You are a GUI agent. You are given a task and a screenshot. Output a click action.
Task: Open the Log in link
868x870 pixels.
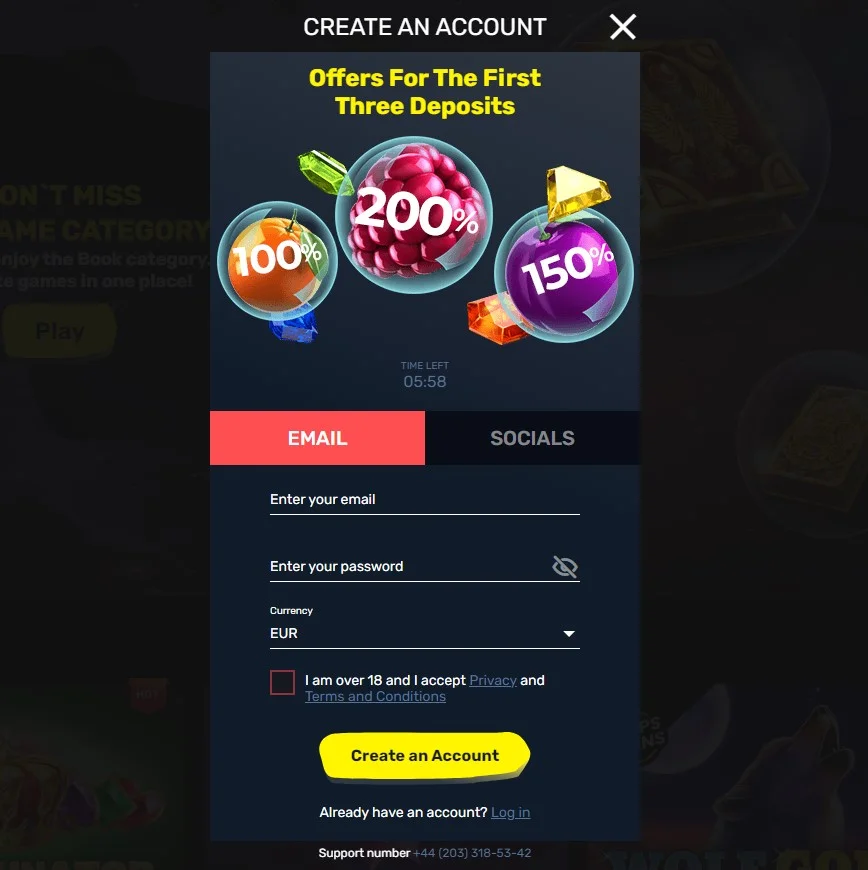(x=511, y=812)
